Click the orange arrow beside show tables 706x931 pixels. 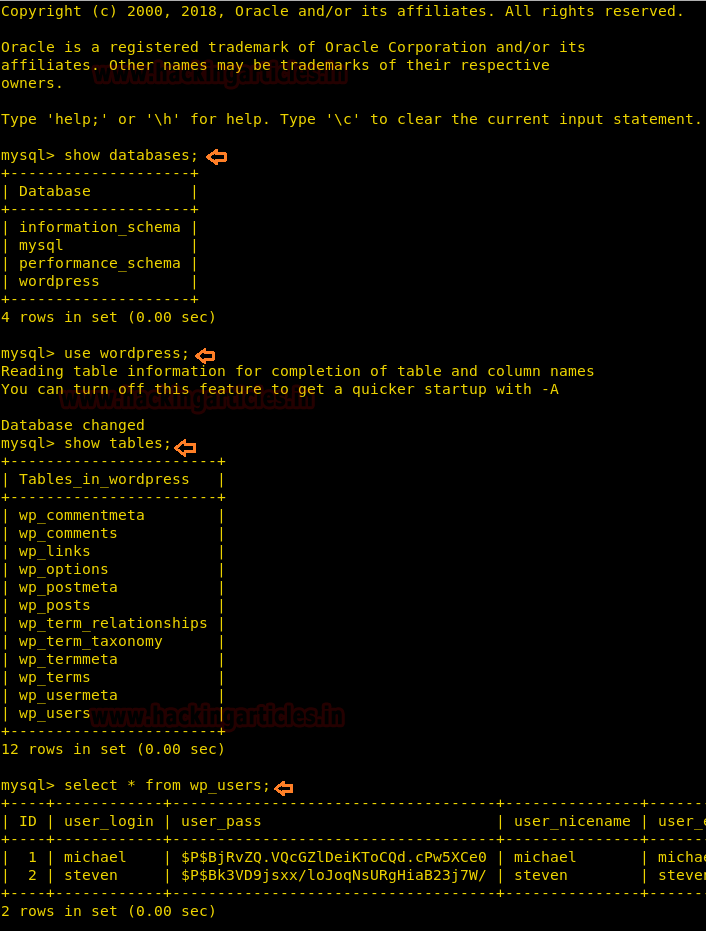click(x=186, y=448)
